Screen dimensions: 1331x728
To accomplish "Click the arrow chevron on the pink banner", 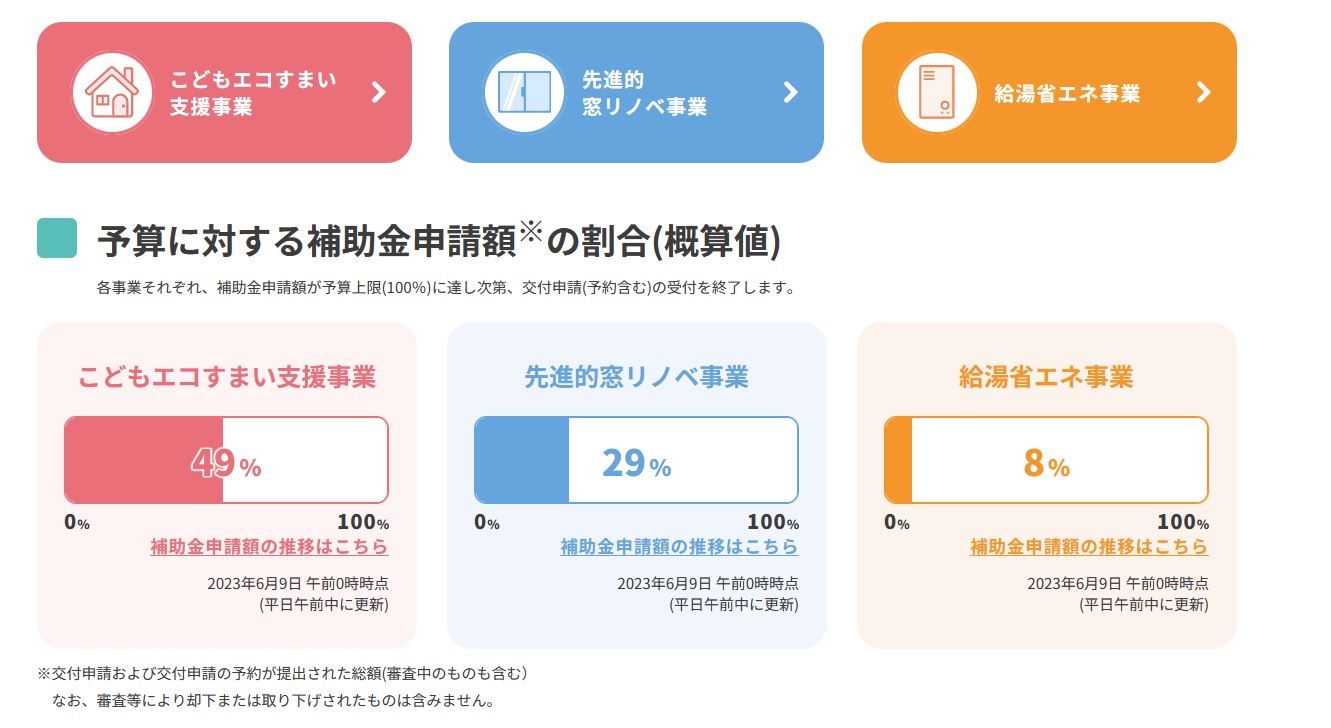I will click(378, 93).
